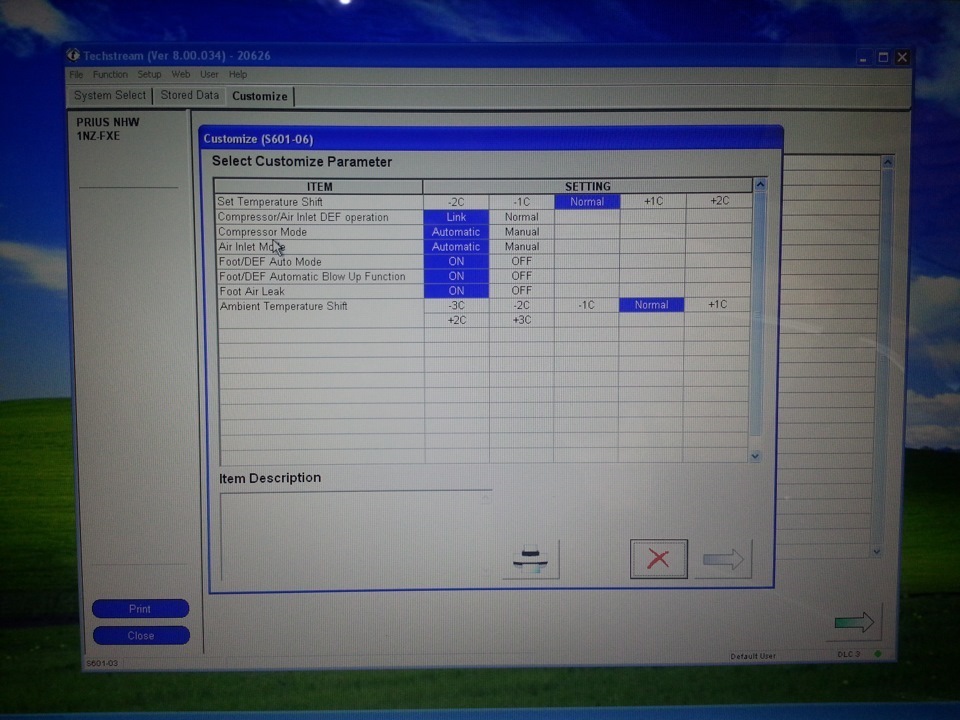This screenshot has width=960, height=720.
Task: Turn Foot/DEF Auto Mode ON
Action: (x=456, y=261)
